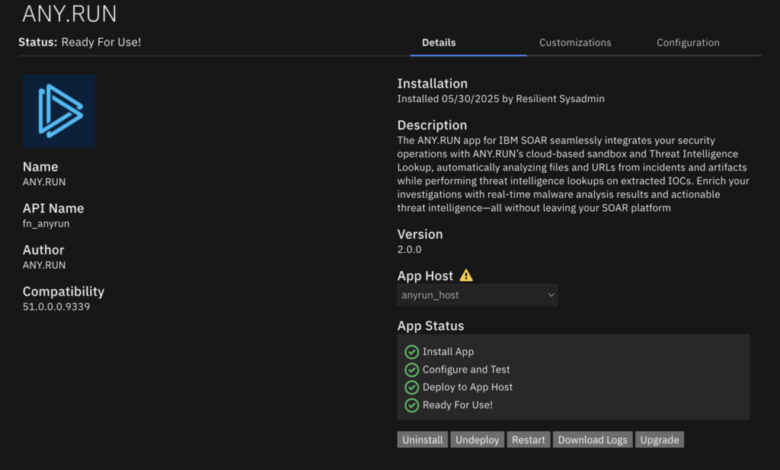Click the Author value 'ANY.RUN'
The width and height of the screenshot is (780, 470).
(x=44, y=265)
